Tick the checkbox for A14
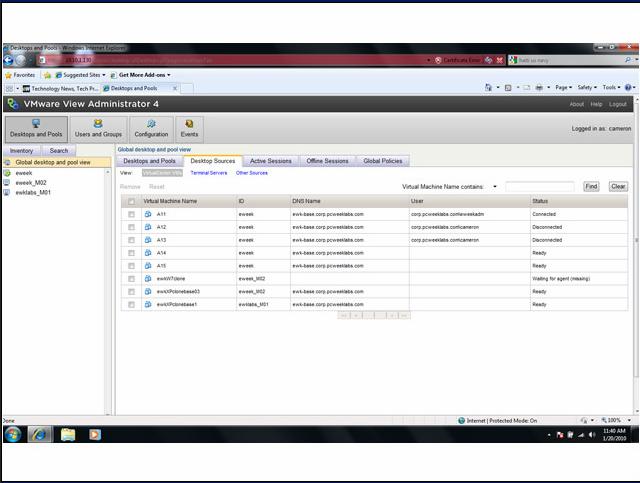Image resolution: width=640 pixels, height=483 pixels. pos(131,253)
